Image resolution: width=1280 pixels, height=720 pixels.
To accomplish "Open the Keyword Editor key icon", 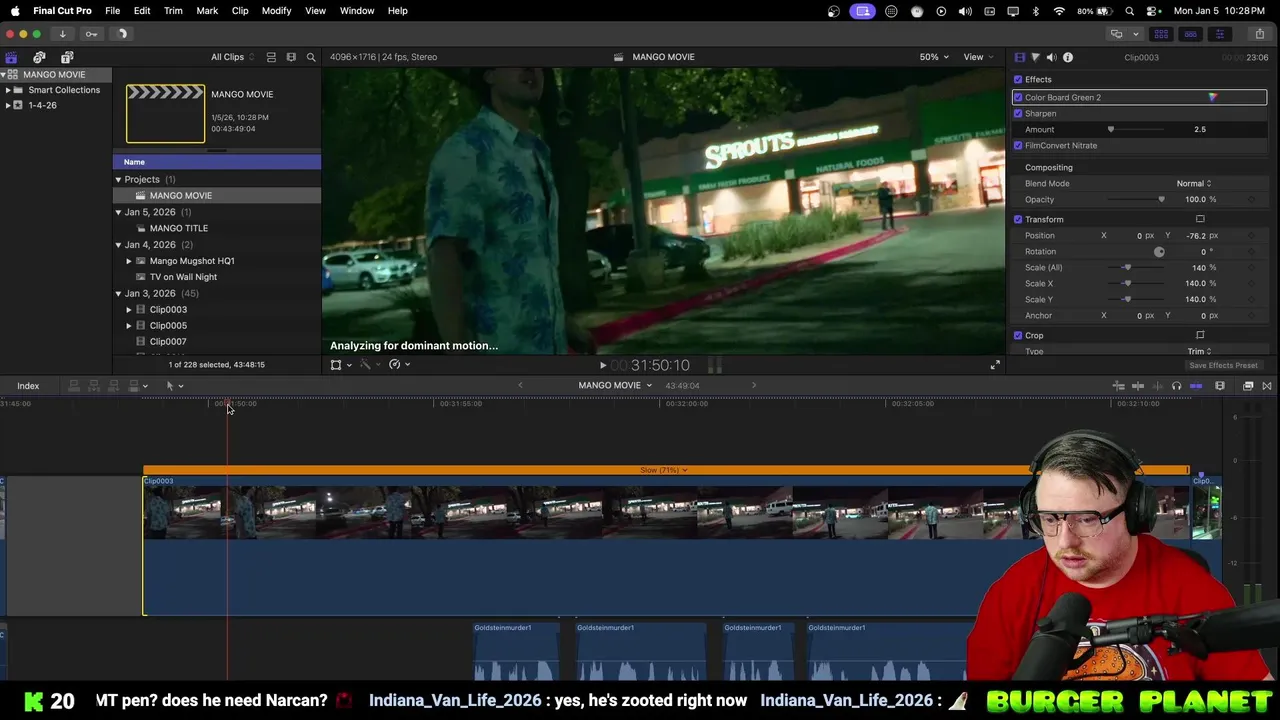I will tap(91, 34).
